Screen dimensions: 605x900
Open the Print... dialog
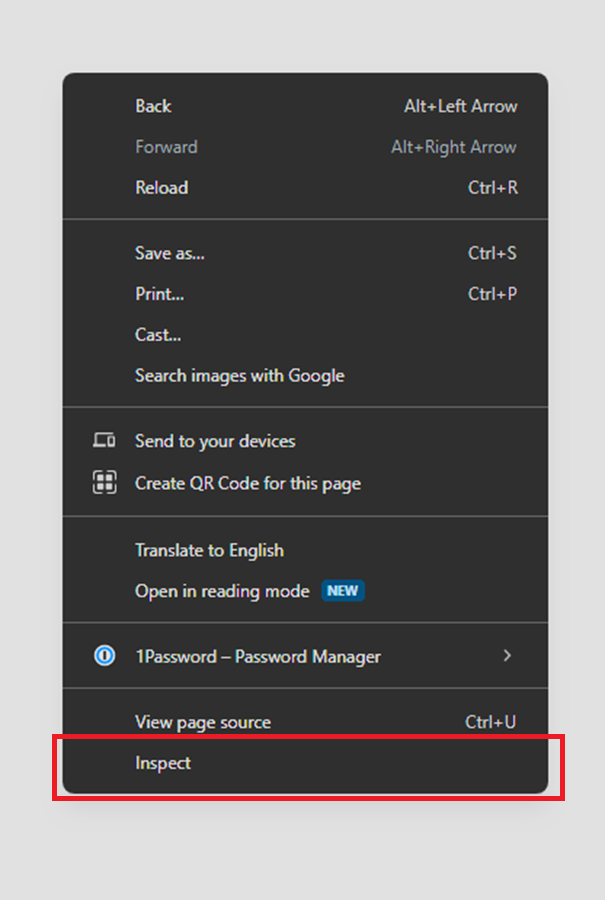305,294
